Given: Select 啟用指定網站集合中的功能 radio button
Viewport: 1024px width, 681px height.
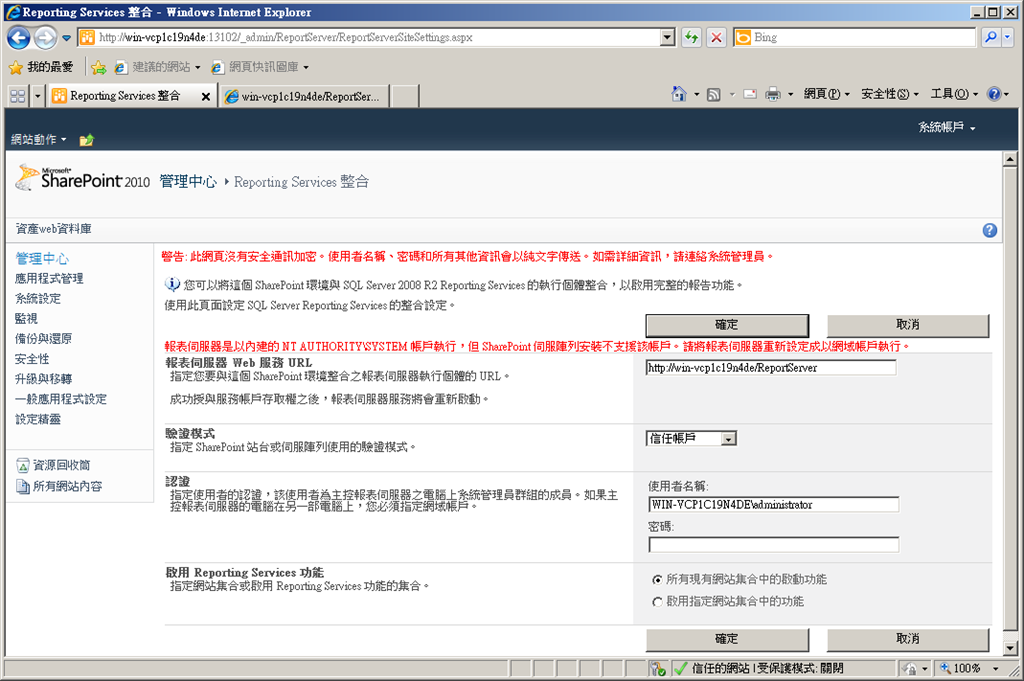Looking at the screenshot, I should [x=657, y=602].
